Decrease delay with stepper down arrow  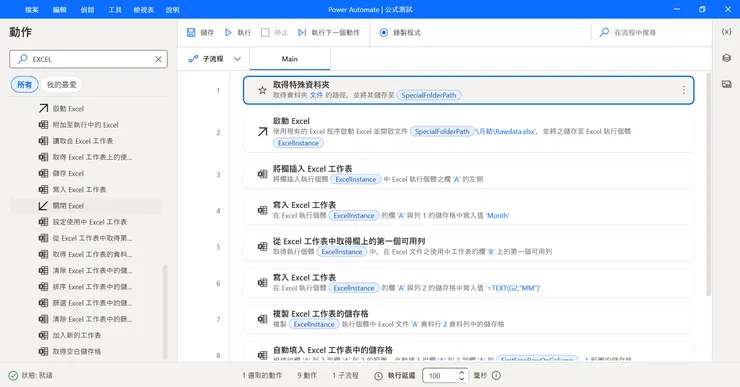pyautogui.click(x=462, y=379)
